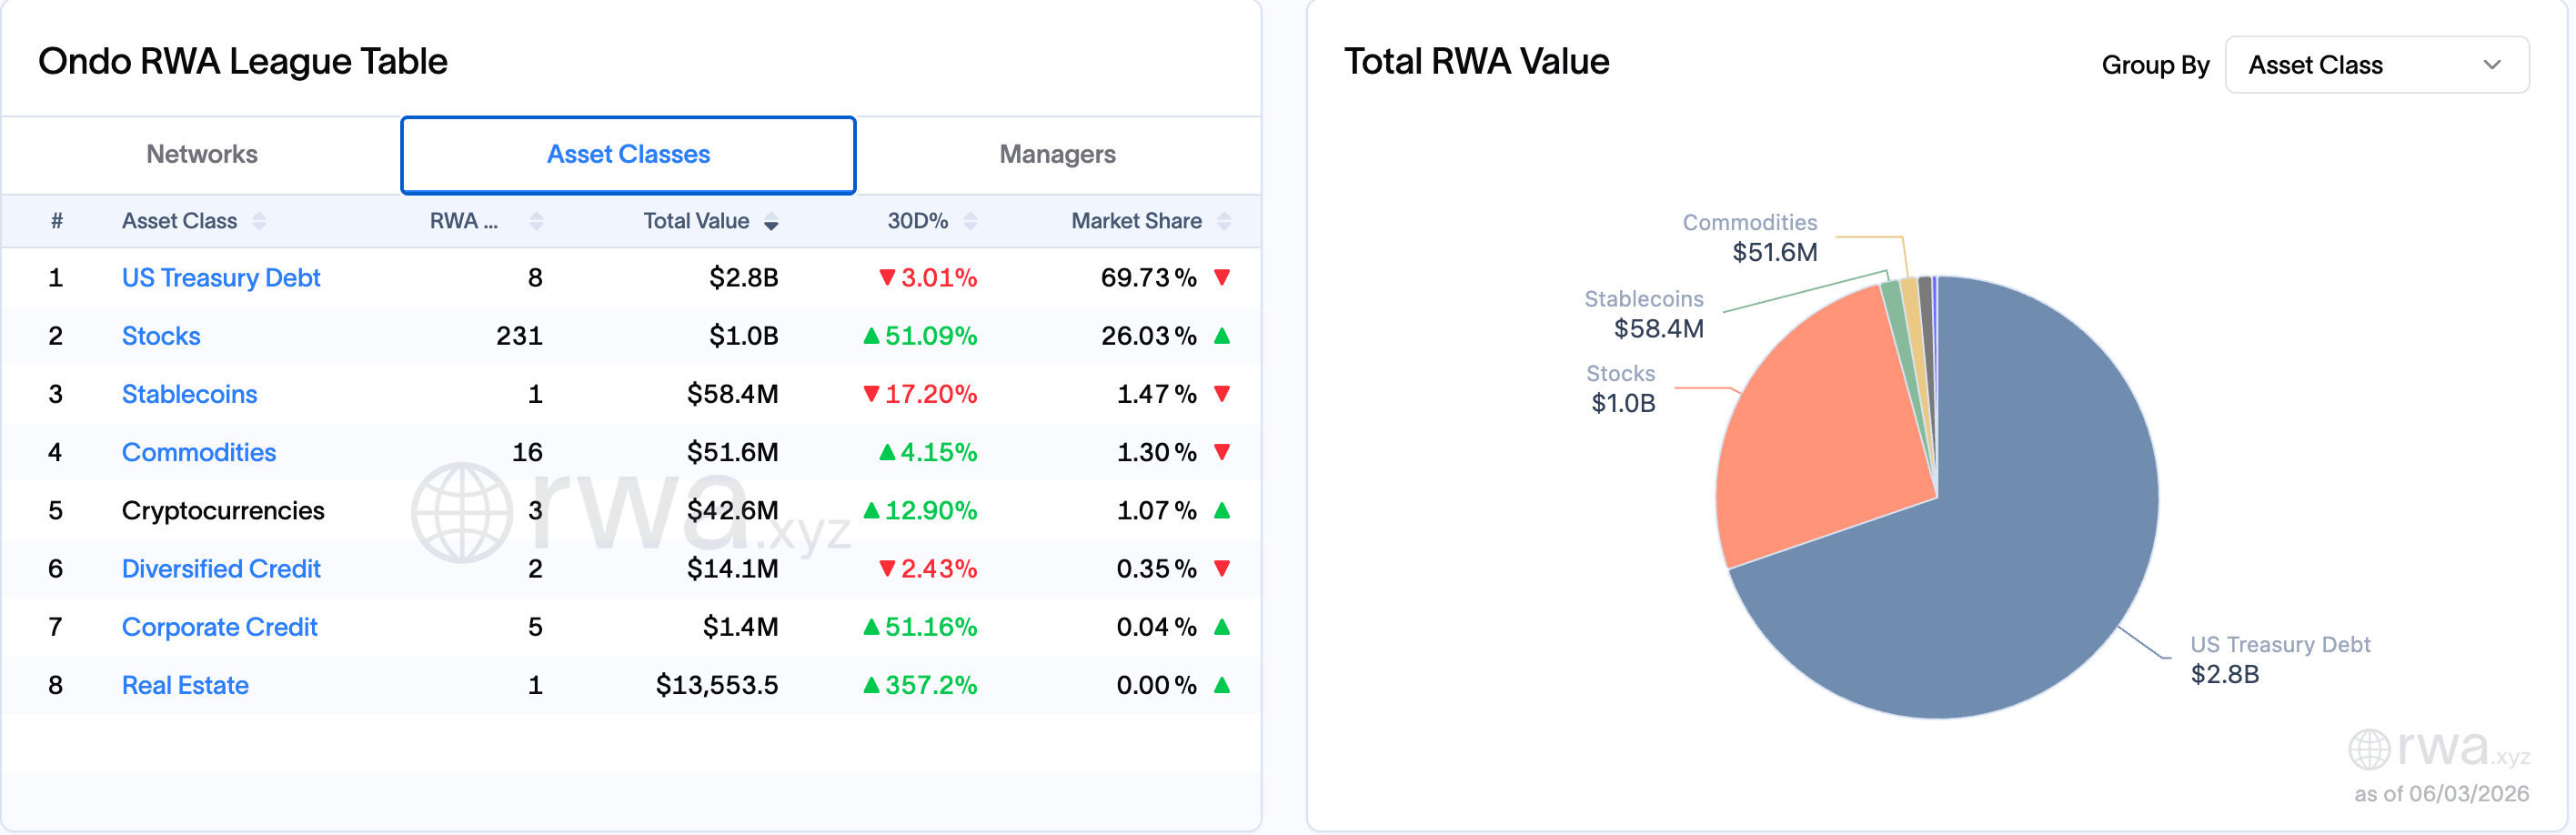The width and height of the screenshot is (2576, 835).
Task: Sort by Asset Class column arrows
Action: [259, 221]
